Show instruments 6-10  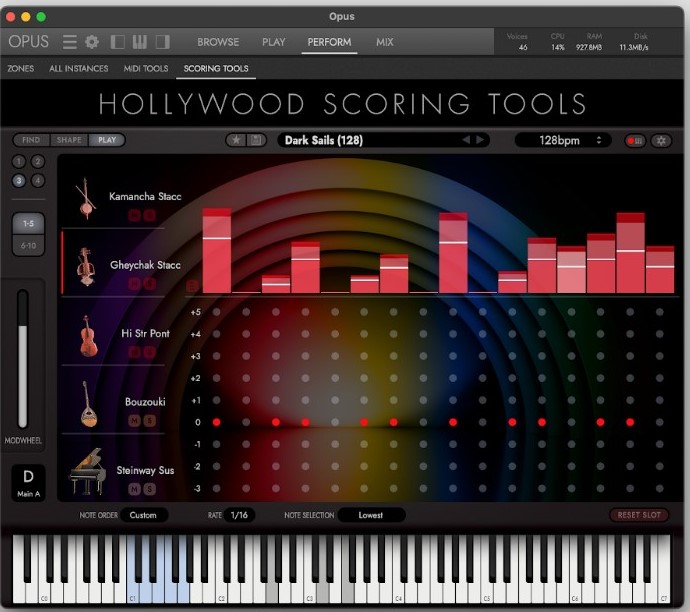tap(28, 246)
